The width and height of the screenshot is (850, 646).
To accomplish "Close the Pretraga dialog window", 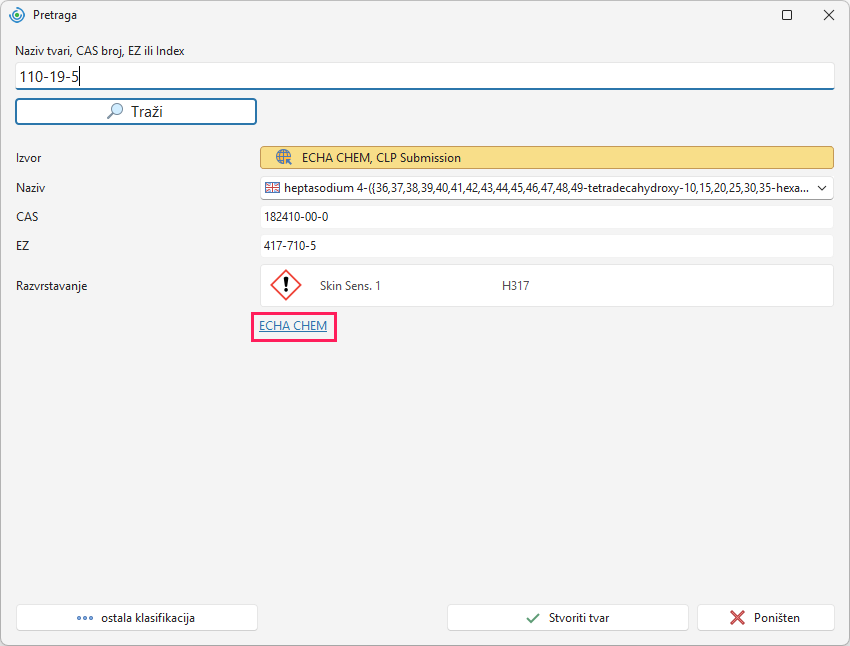I will [829, 15].
